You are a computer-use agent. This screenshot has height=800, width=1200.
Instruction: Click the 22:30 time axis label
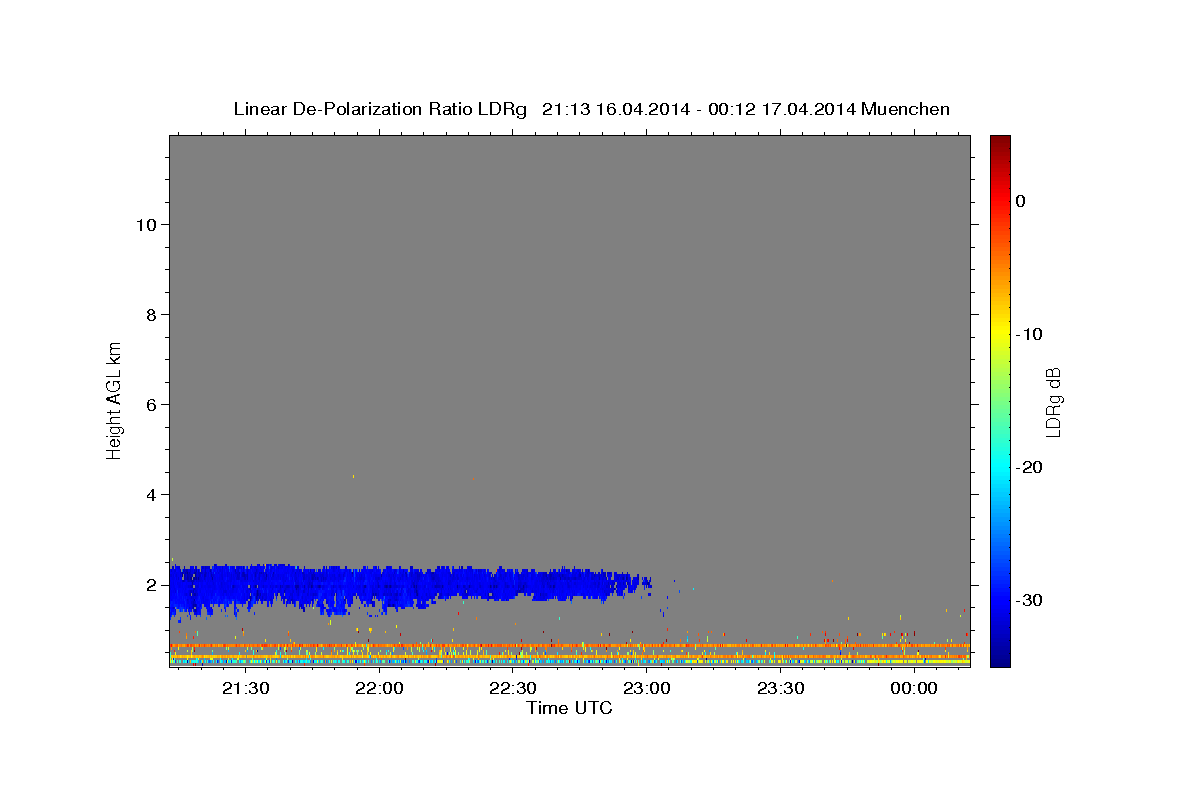[x=513, y=688]
